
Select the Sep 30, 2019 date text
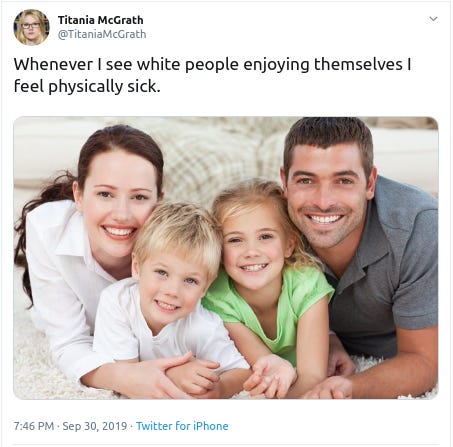pos(95,426)
